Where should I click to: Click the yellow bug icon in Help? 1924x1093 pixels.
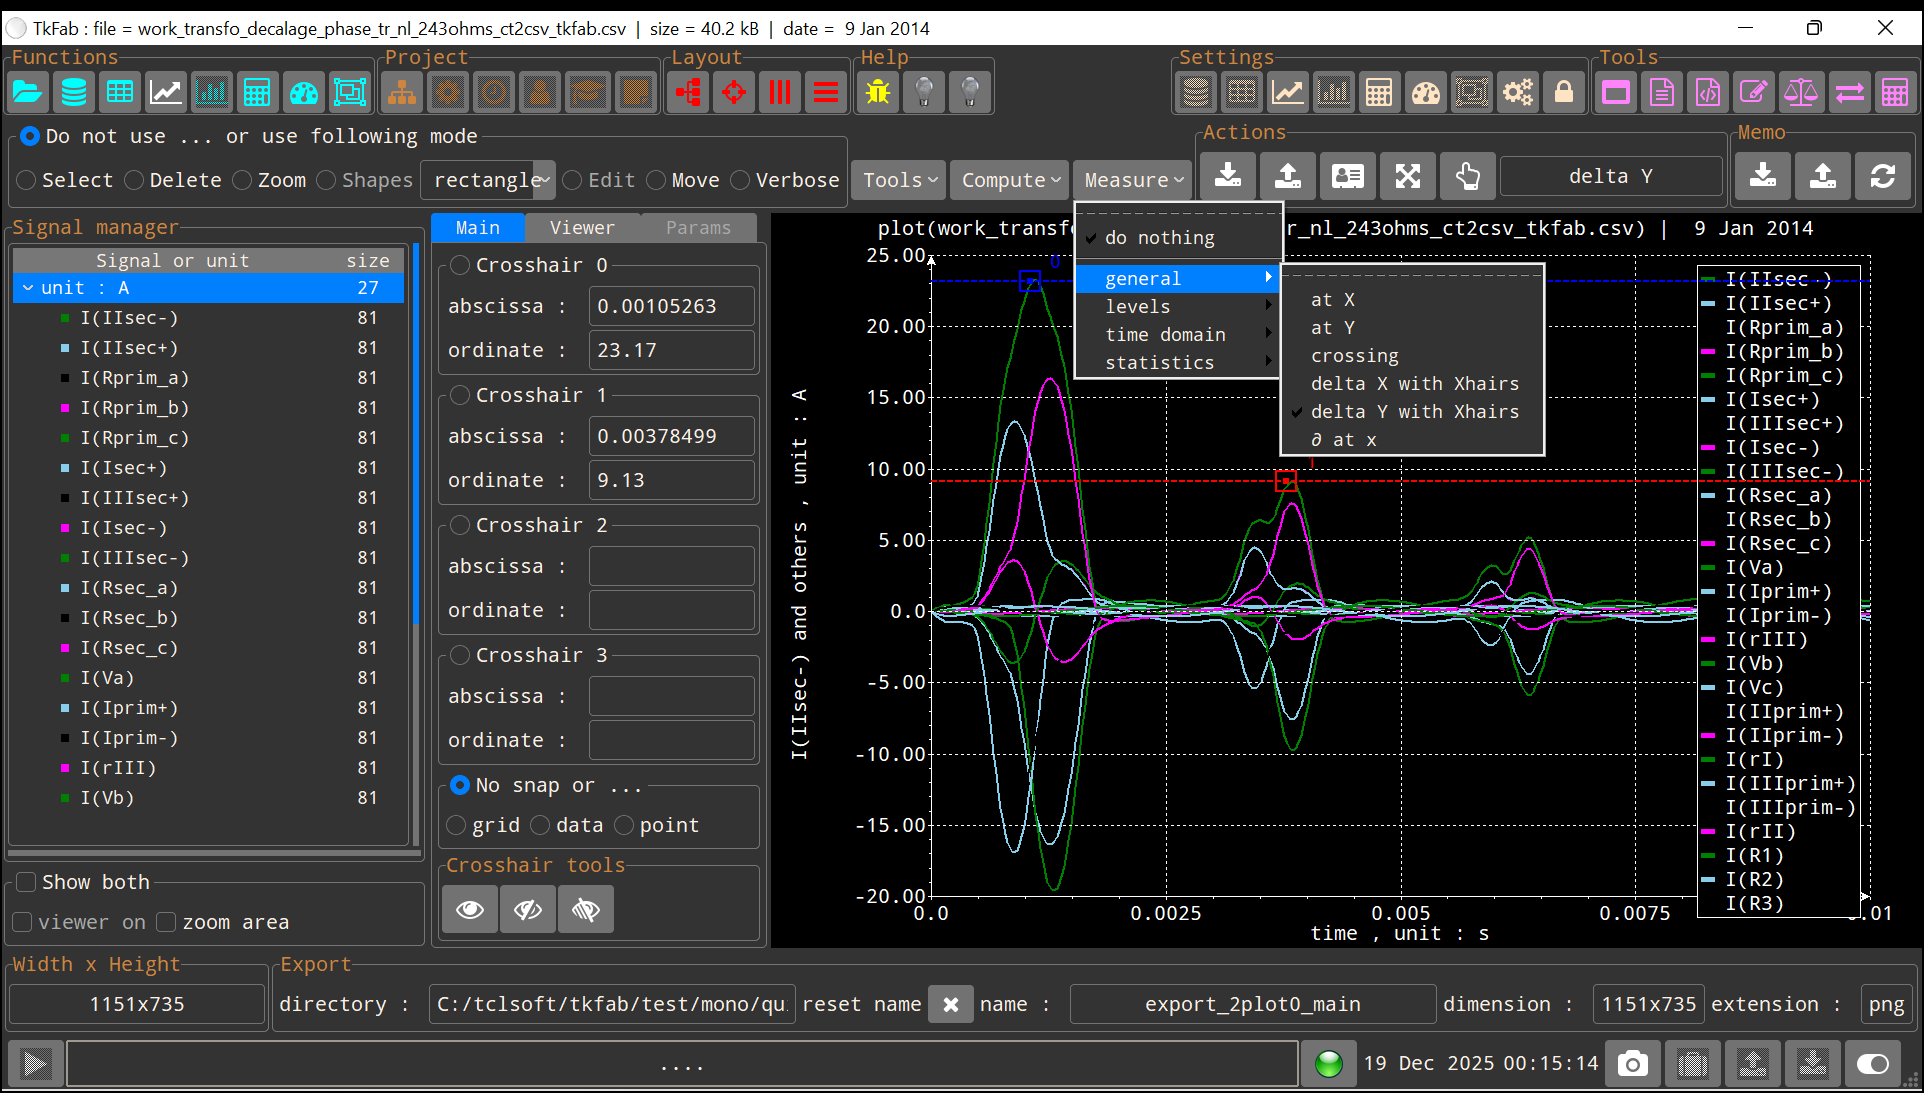tap(878, 93)
